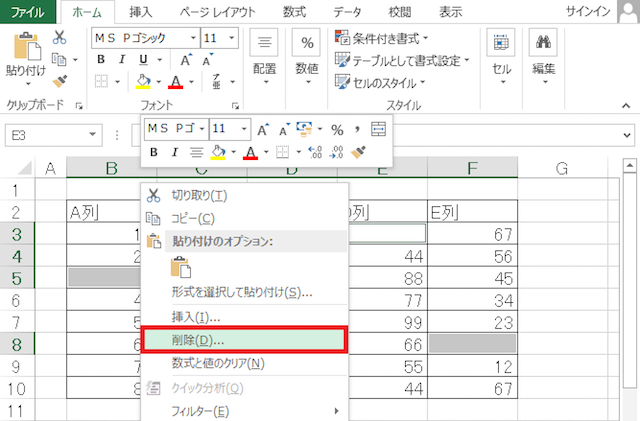The height and width of the screenshot is (421, 640).
Task: Click the Cut scissors icon in ribbon
Action: point(59,37)
